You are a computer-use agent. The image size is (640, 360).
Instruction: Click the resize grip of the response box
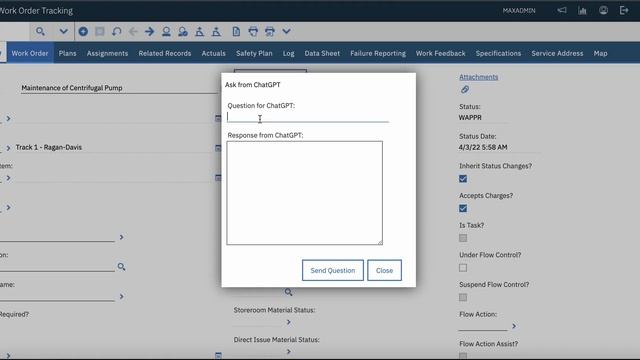[x=380, y=242]
